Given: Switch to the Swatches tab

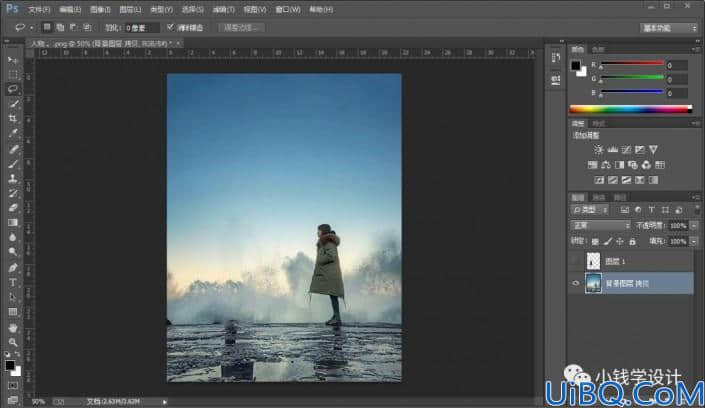Looking at the screenshot, I should 598,49.
